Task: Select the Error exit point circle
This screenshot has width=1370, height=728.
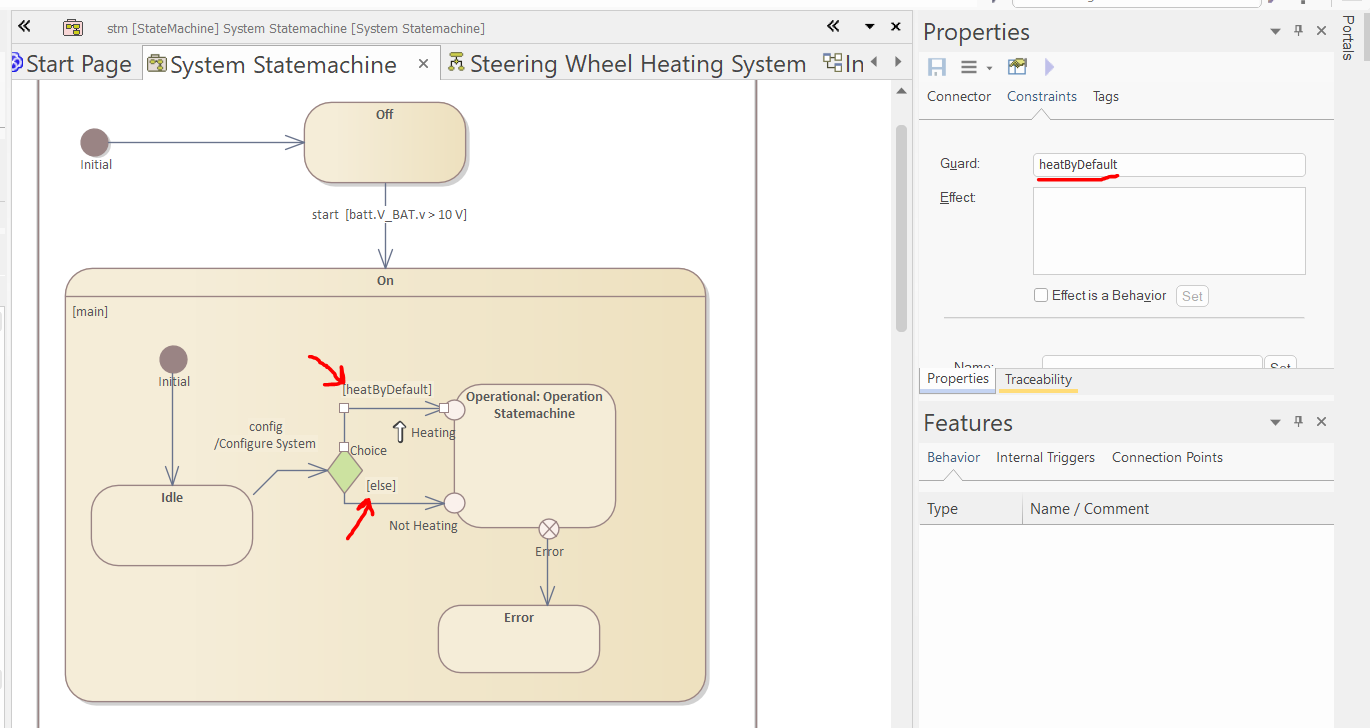Action: point(549,528)
